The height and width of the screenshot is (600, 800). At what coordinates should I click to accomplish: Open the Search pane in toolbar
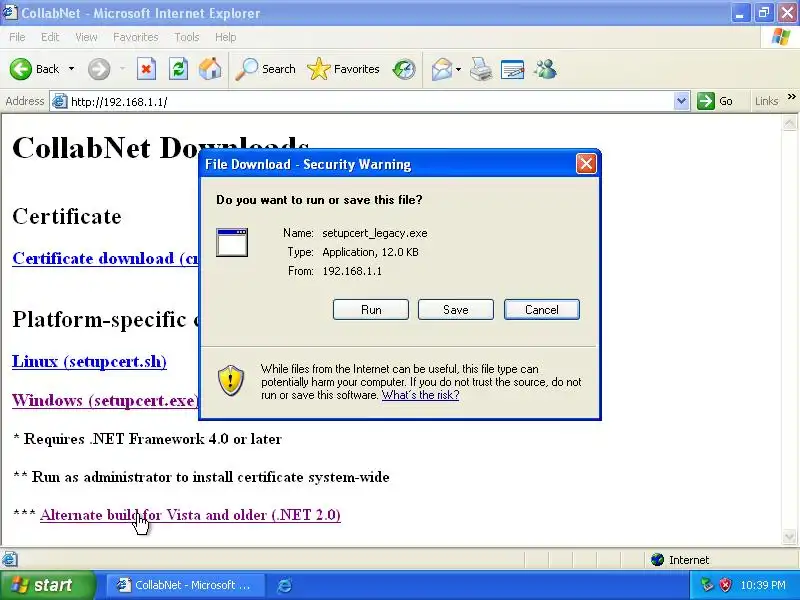[265, 69]
